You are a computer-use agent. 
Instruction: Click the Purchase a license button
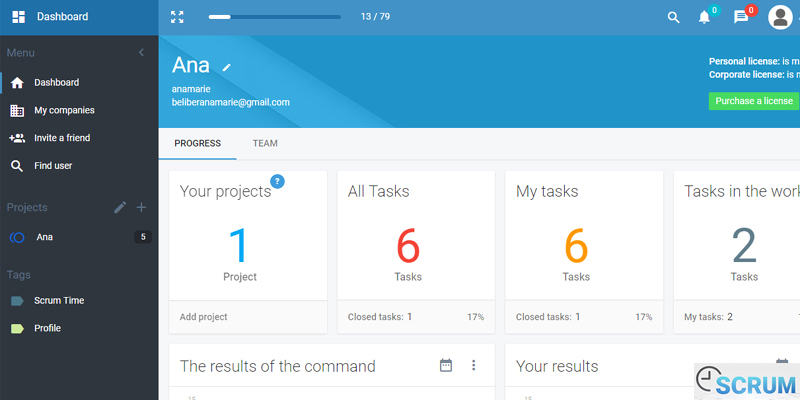pos(753,101)
